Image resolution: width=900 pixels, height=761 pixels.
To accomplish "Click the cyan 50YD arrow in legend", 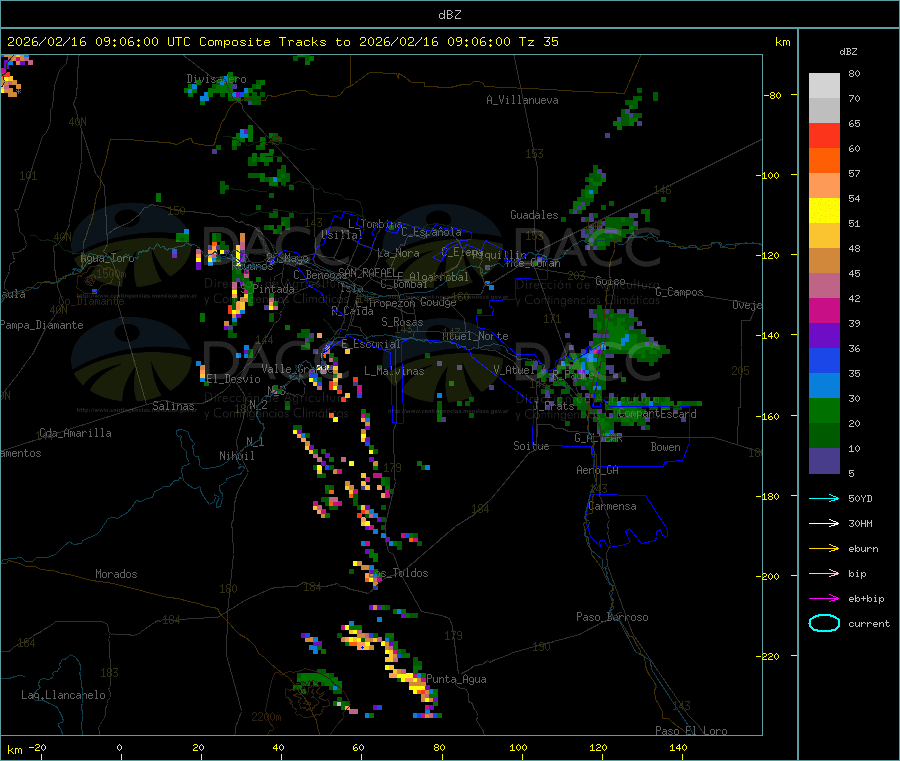I will 824,498.
